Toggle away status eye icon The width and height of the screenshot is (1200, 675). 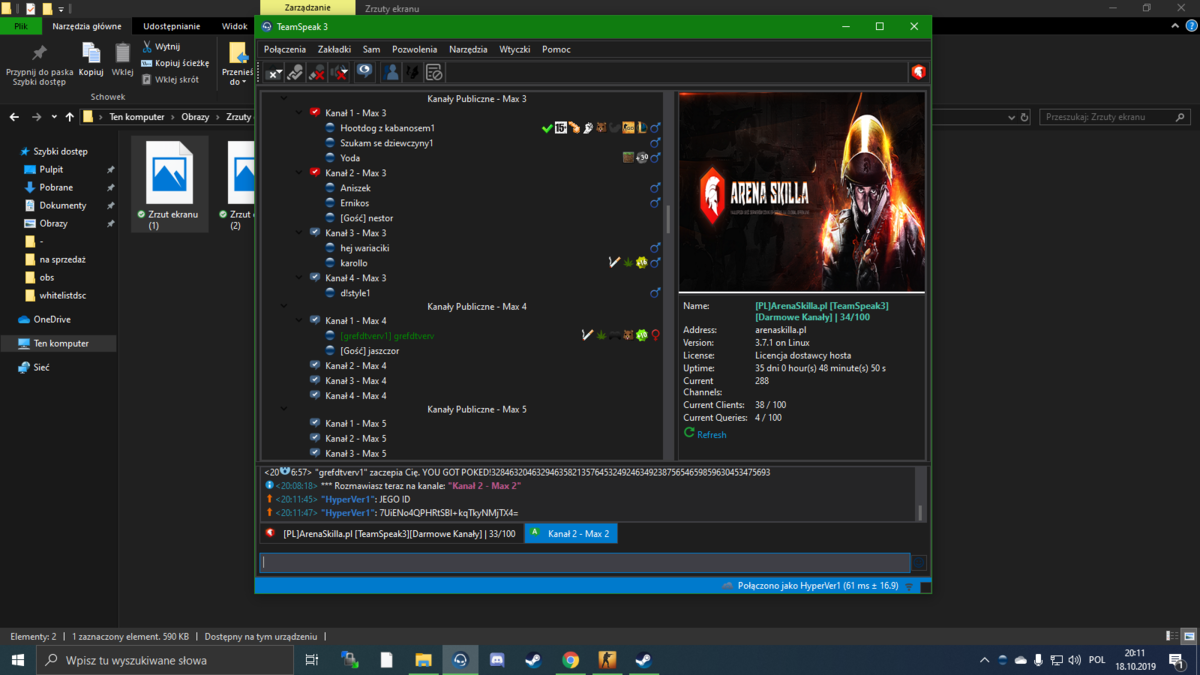(364, 72)
